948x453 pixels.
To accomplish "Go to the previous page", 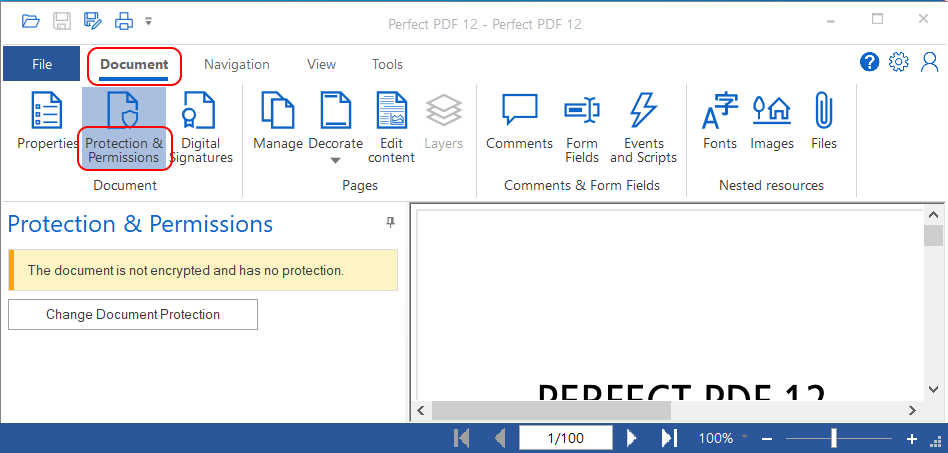I will pos(499,438).
